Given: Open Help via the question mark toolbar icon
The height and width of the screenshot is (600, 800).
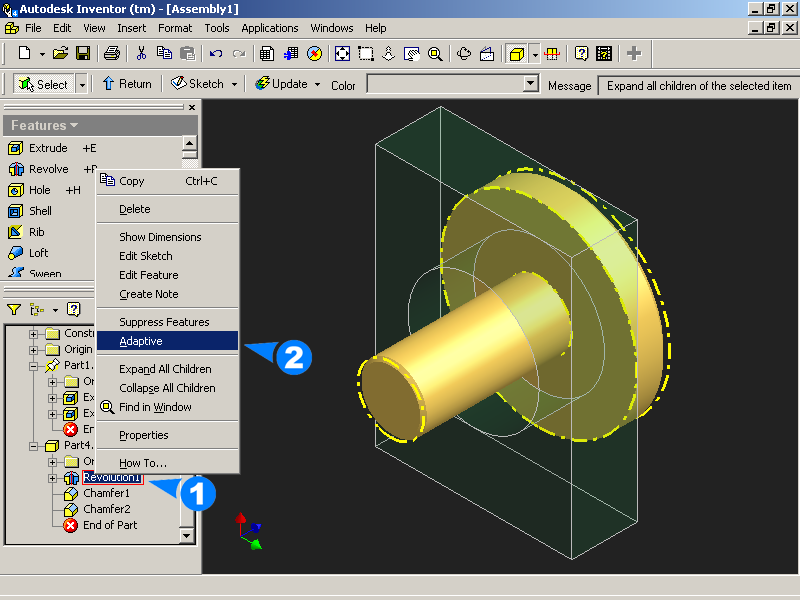Looking at the screenshot, I should click(x=581, y=53).
